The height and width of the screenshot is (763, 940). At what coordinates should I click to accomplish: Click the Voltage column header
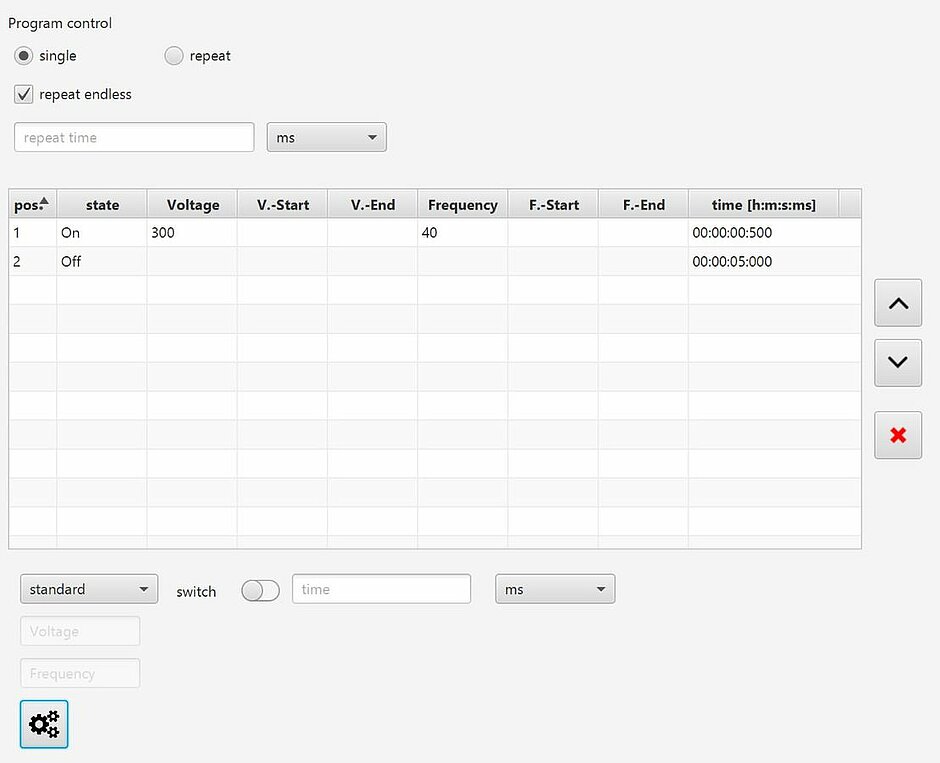coord(192,205)
